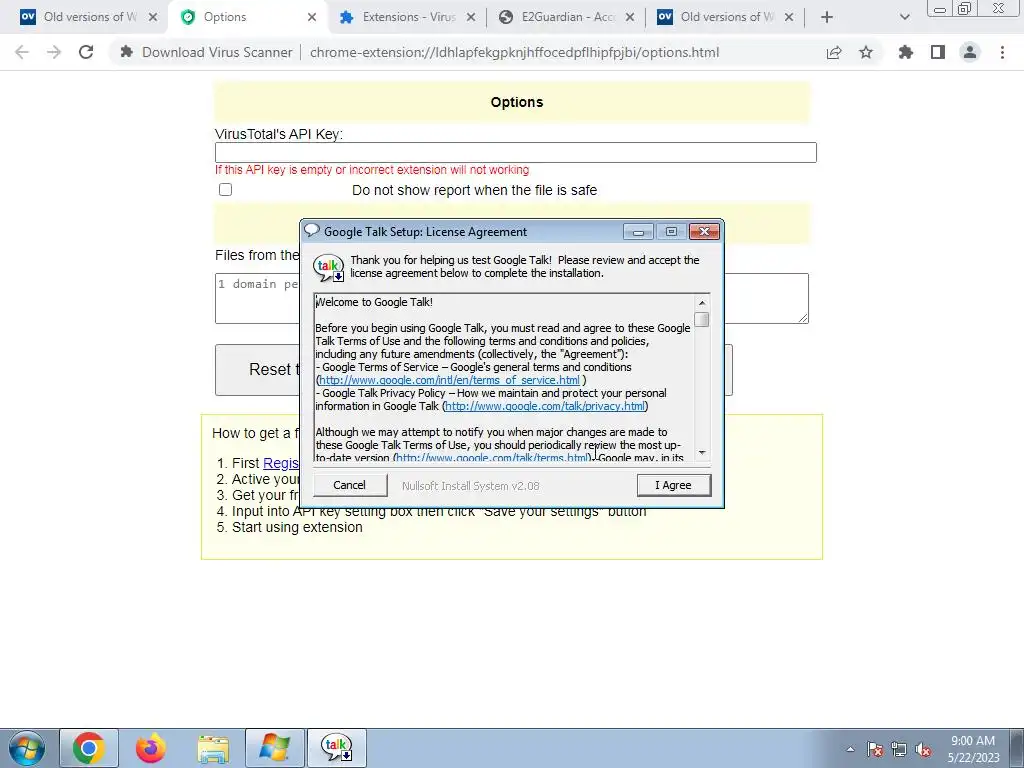Click the license text scrollbar thumb
1024x768 pixels.
[x=702, y=319]
